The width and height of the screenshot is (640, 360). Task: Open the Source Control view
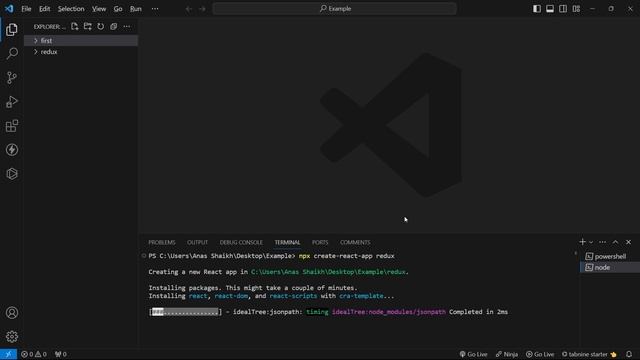coord(12,78)
